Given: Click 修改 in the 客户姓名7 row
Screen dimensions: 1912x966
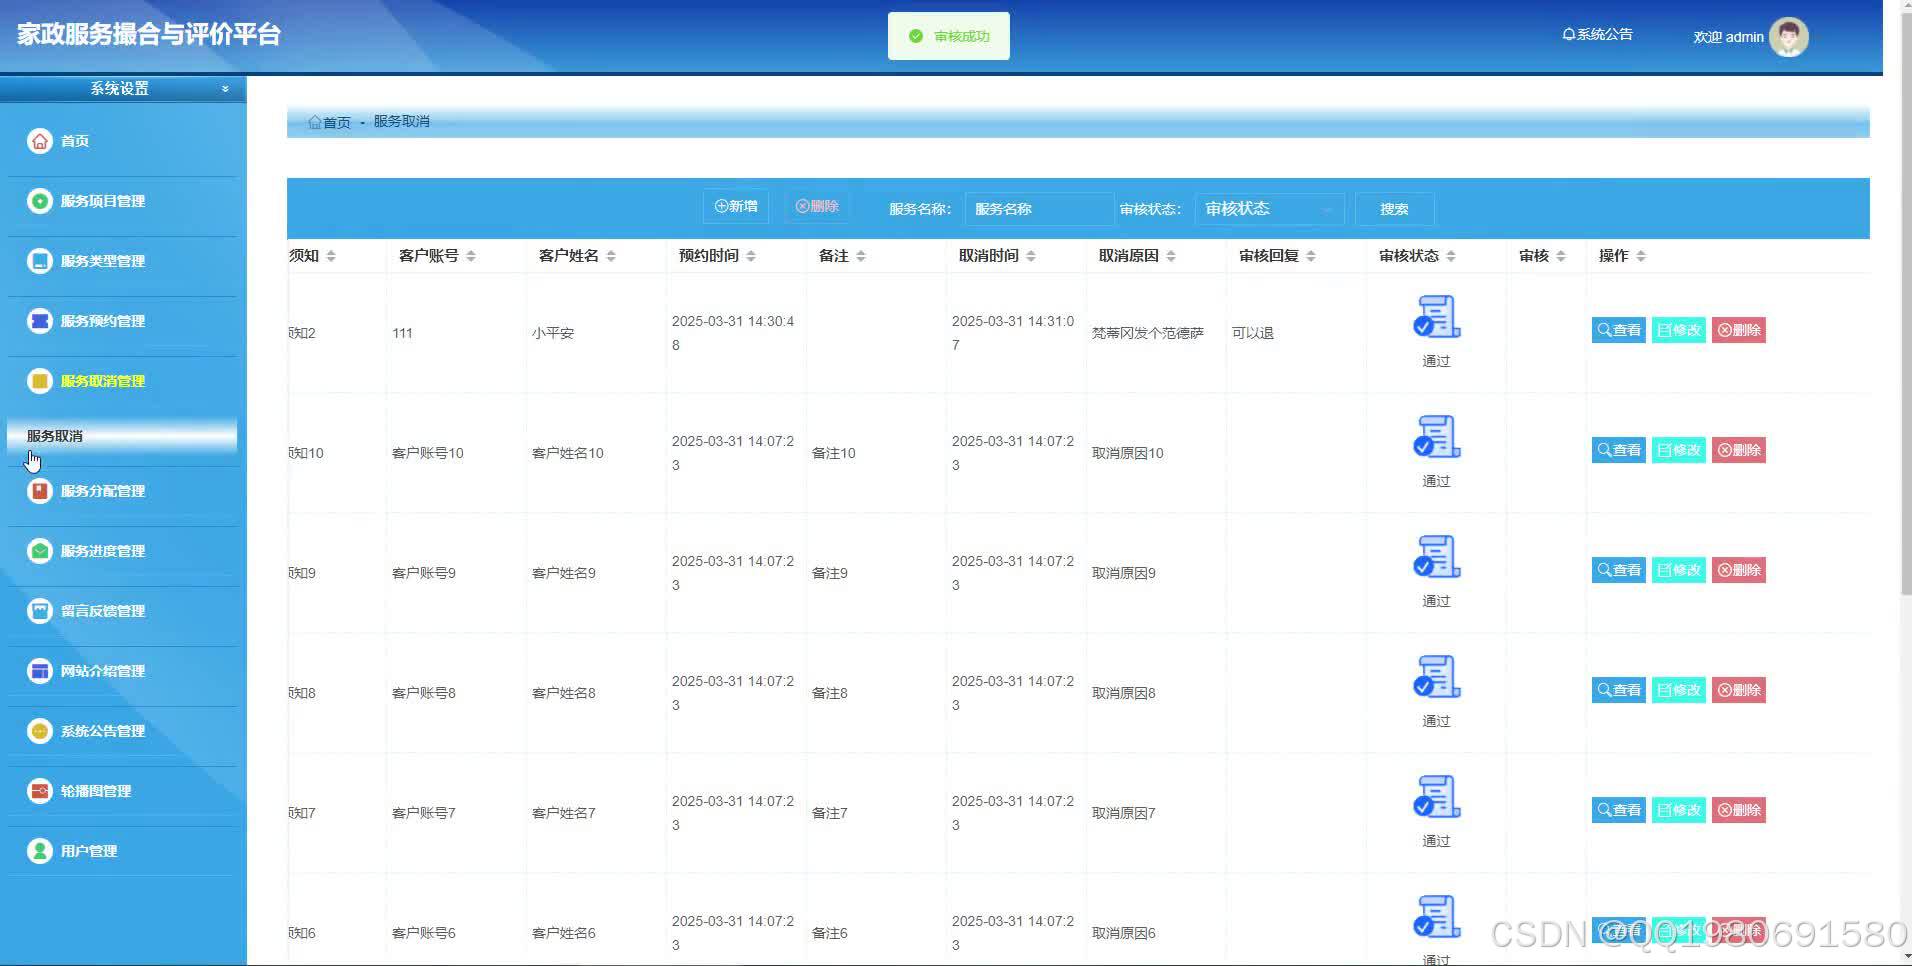Looking at the screenshot, I should (x=1678, y=810).
